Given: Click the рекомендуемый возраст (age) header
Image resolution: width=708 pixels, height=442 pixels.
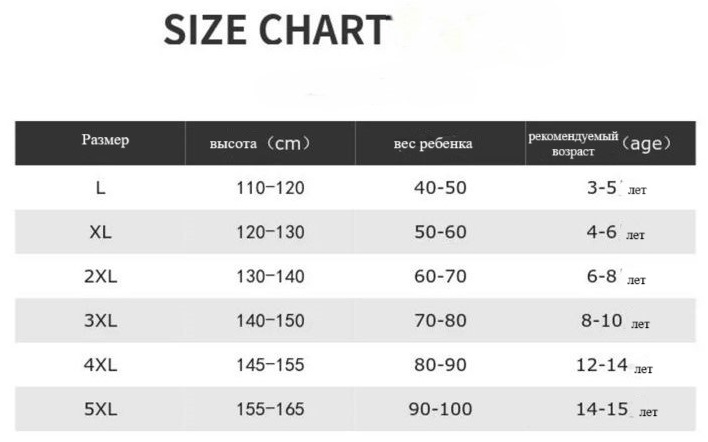Looking at the screenshot, I should pyautogui.click(x=600, y=144).
